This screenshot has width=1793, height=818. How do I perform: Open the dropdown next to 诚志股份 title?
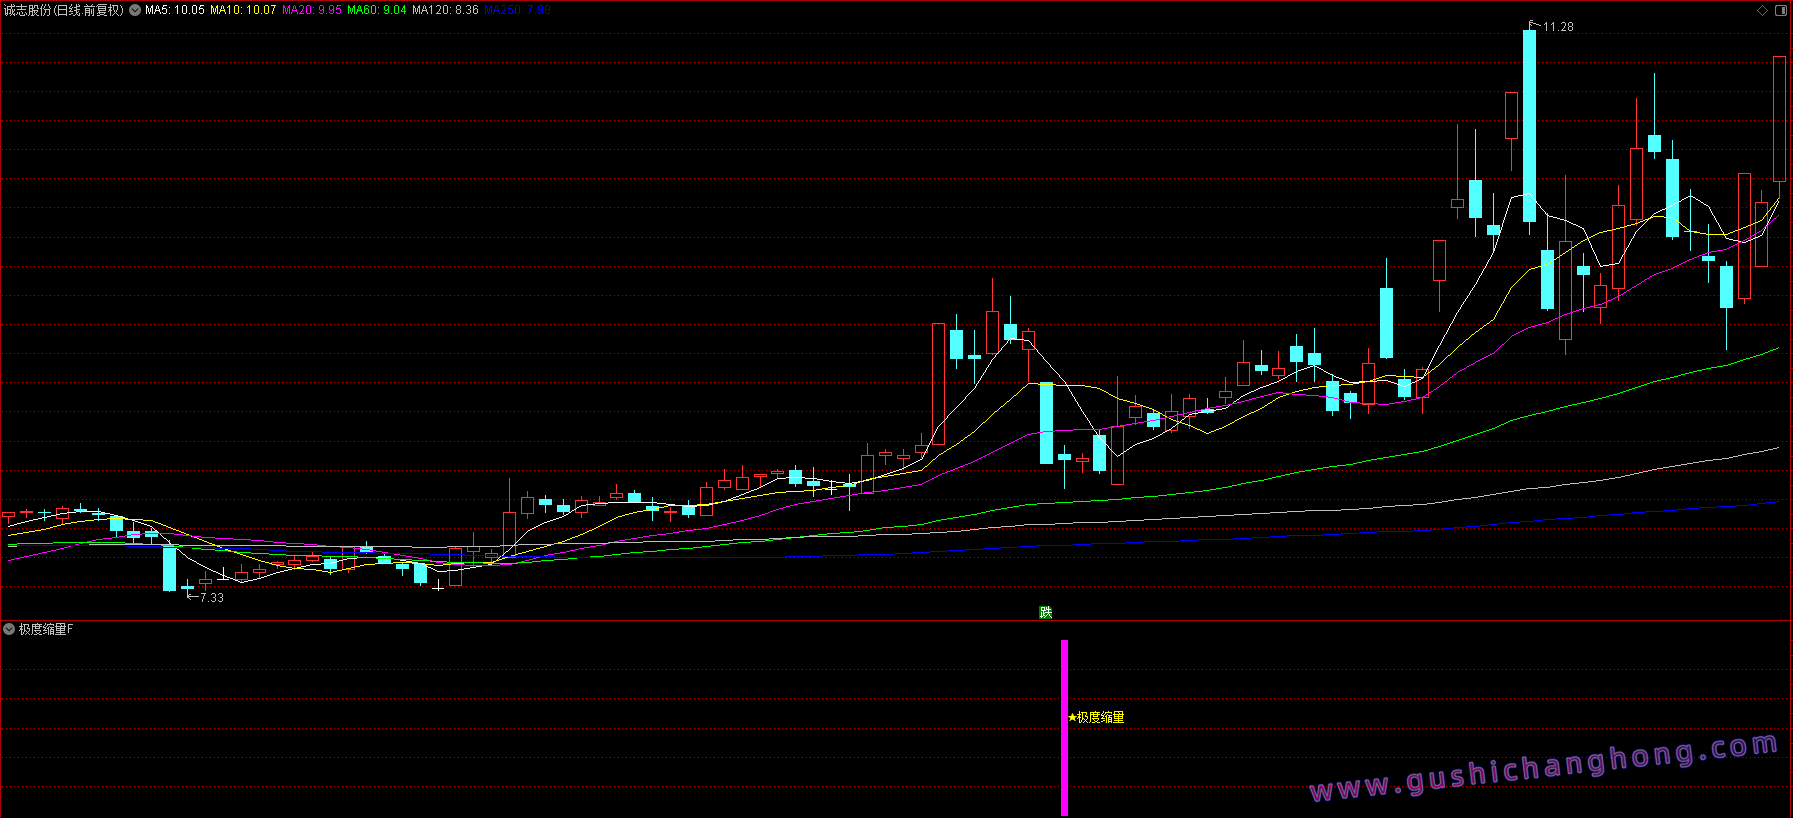[135, 10]
